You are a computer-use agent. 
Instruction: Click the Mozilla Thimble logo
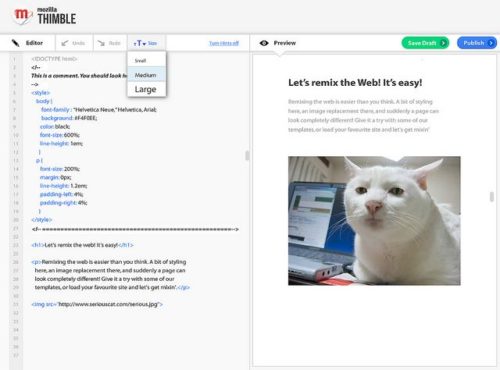coord(45,16)
